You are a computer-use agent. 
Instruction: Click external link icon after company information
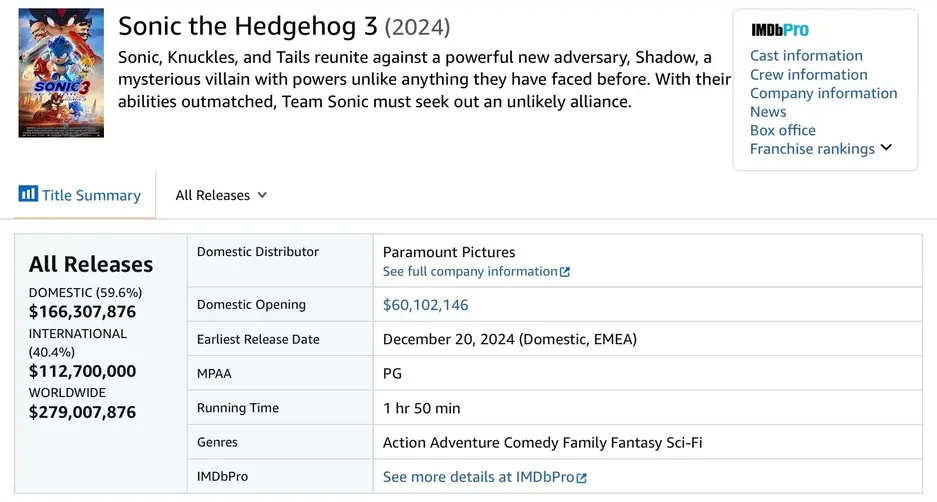point(565,272)
